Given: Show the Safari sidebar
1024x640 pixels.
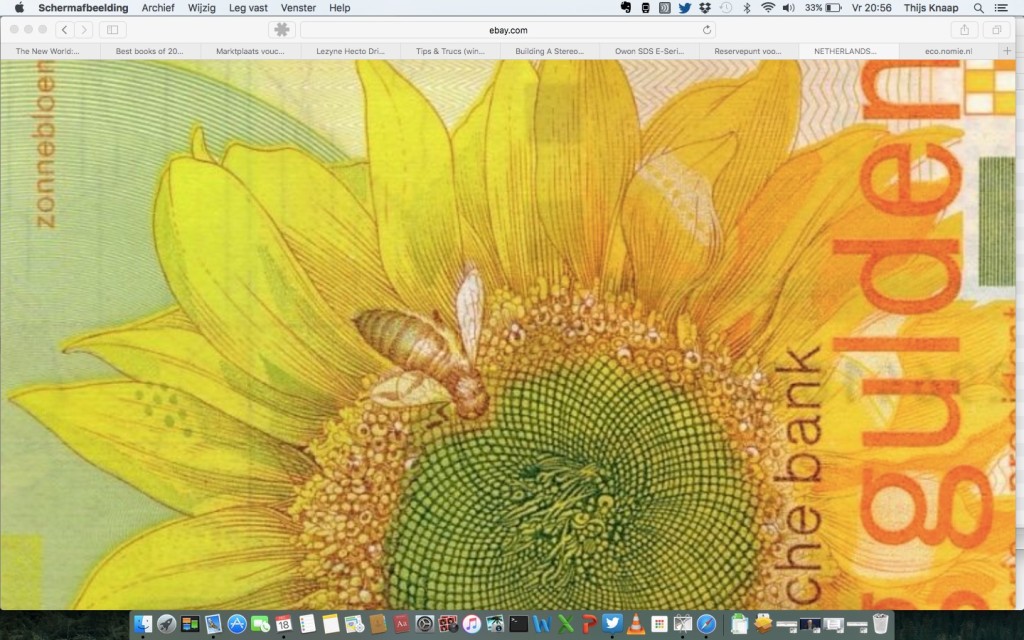Looking at the screenshot, I should click(112, 29).
